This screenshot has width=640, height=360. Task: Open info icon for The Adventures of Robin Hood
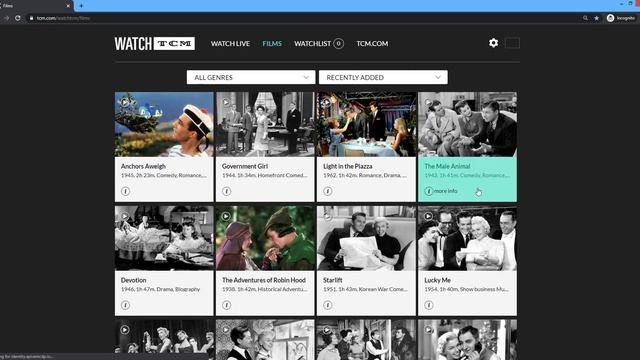[227, 305]
